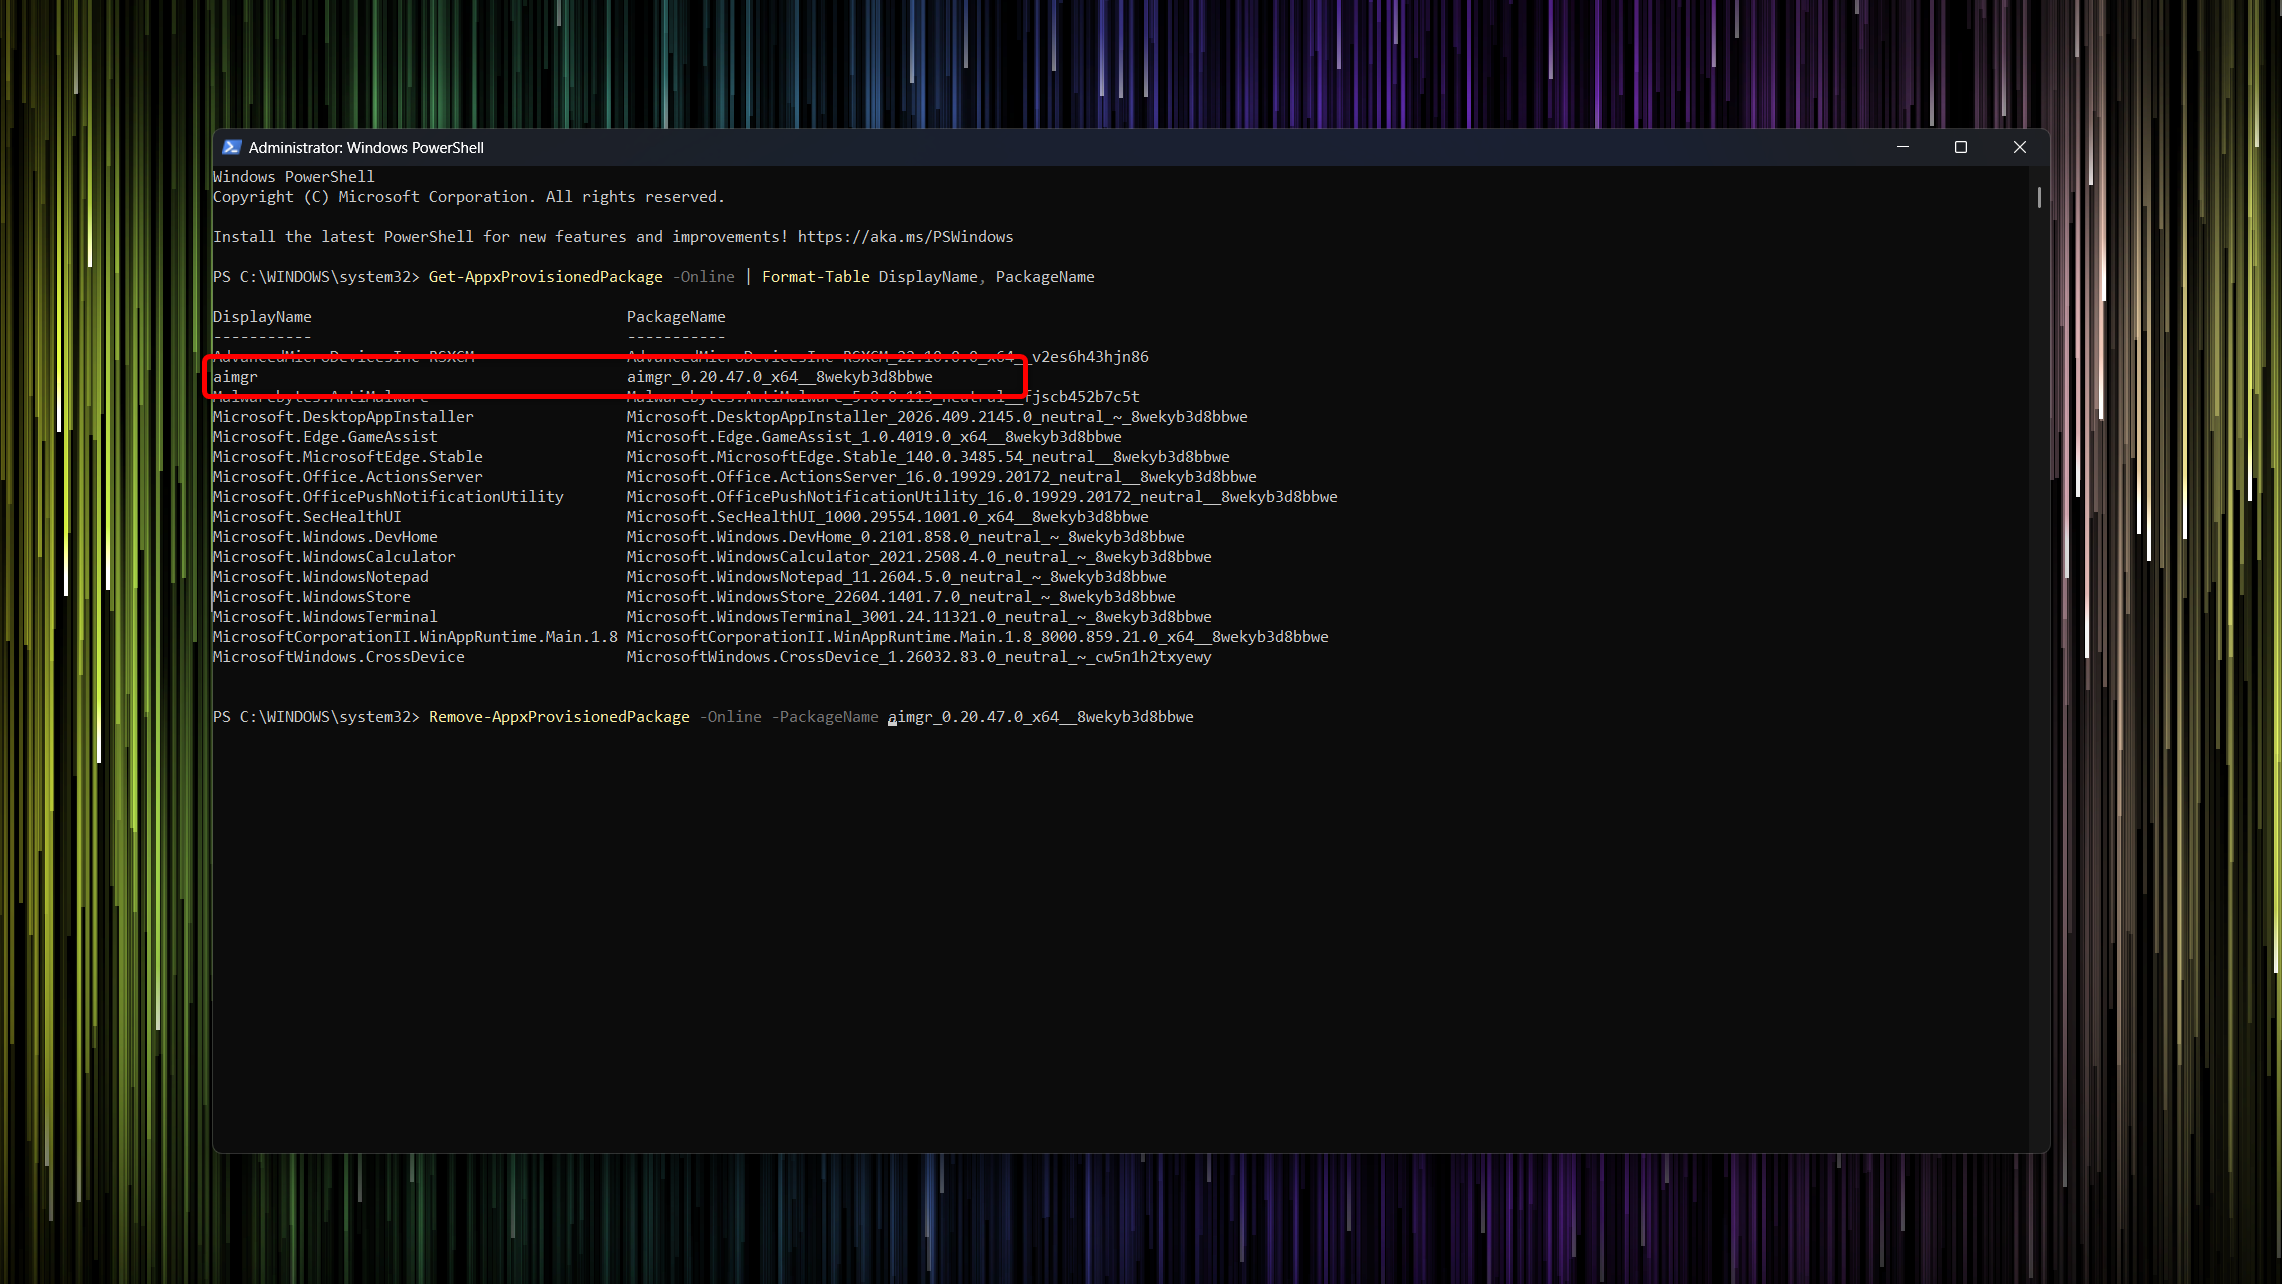Click the aimgr package argument on the Remove command line
This screenshot has height=1284, width=2282.
click(x=1041, y=717)
